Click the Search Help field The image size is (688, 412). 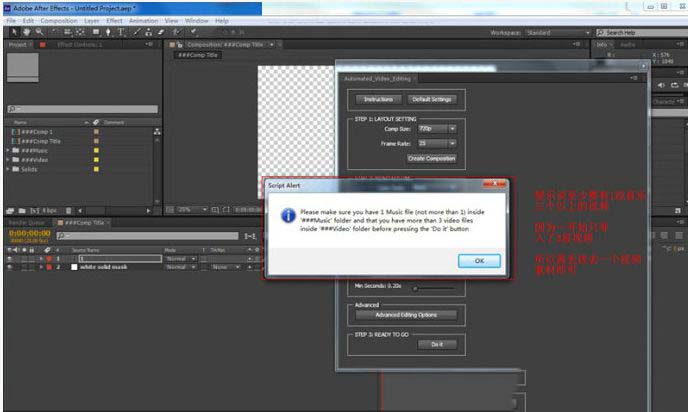(642, 33)
